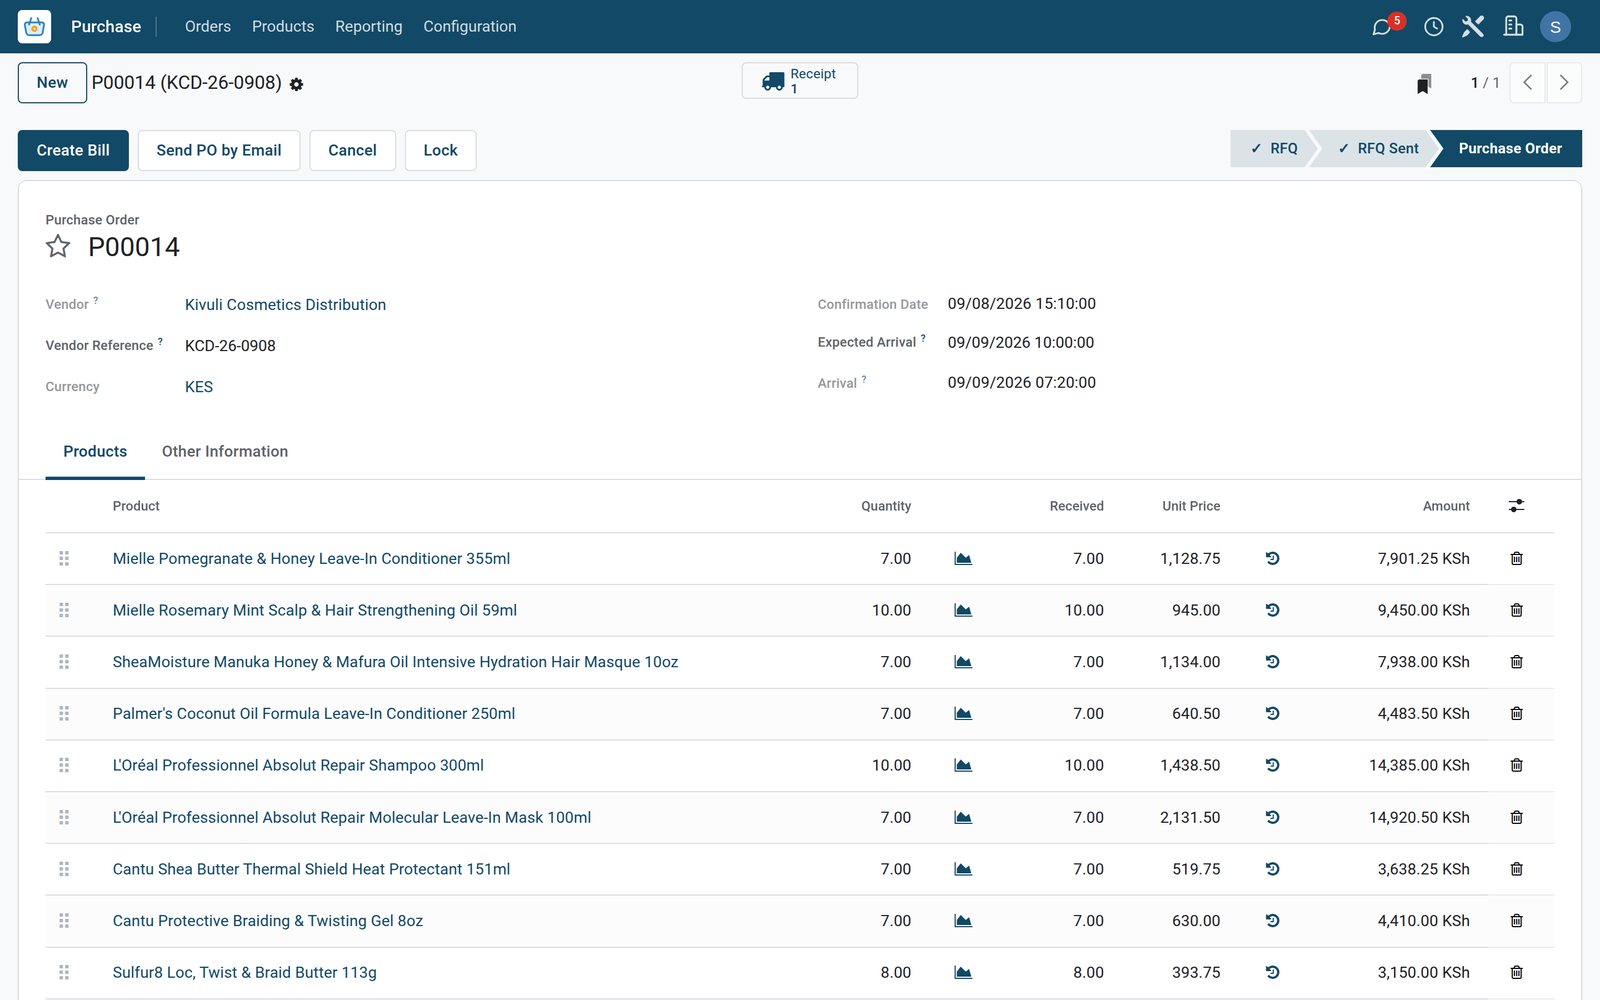Grab the drag handle of Mielle Pomegranate row
This screenshot has height=1000, width=1600.
coord(64,559)
